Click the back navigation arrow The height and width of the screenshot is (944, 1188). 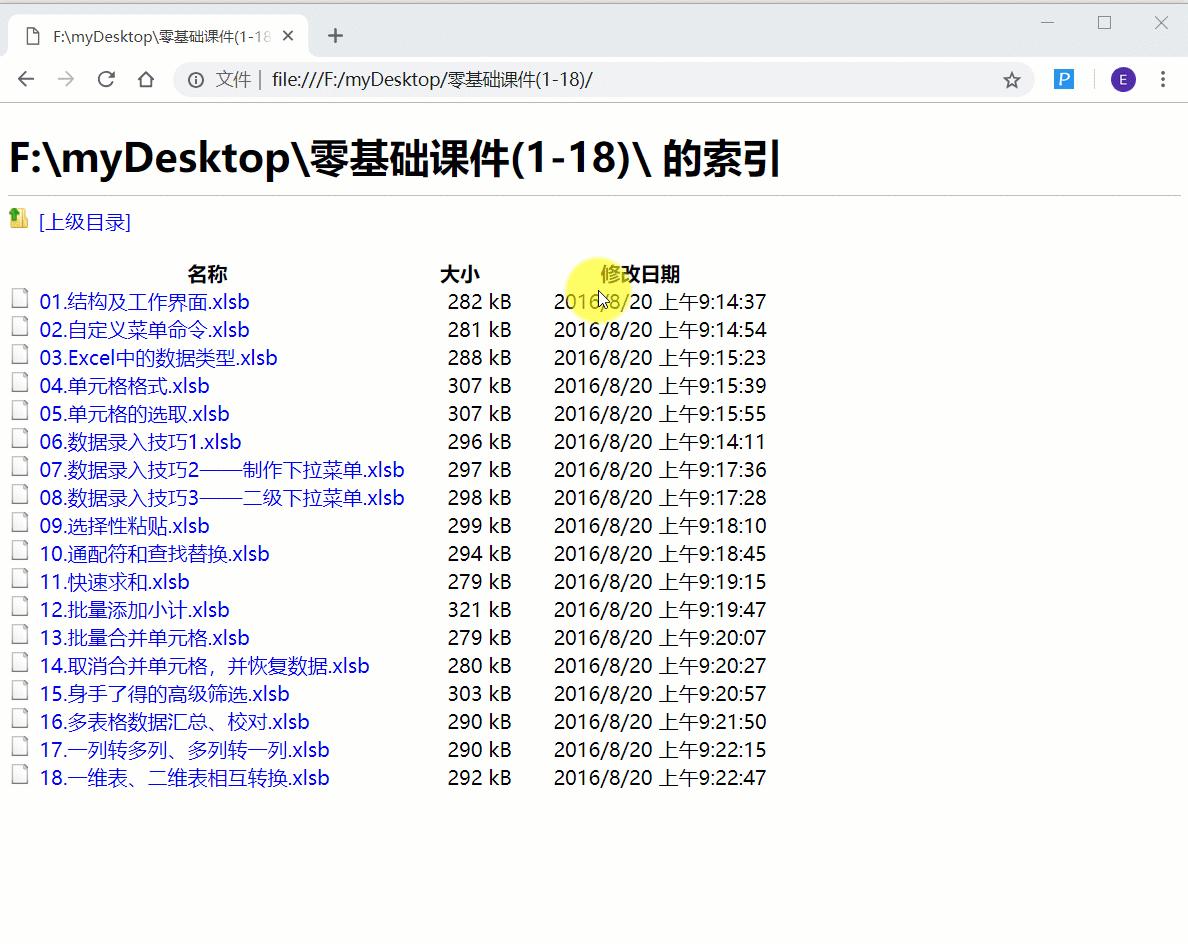[x=25, y=79]
